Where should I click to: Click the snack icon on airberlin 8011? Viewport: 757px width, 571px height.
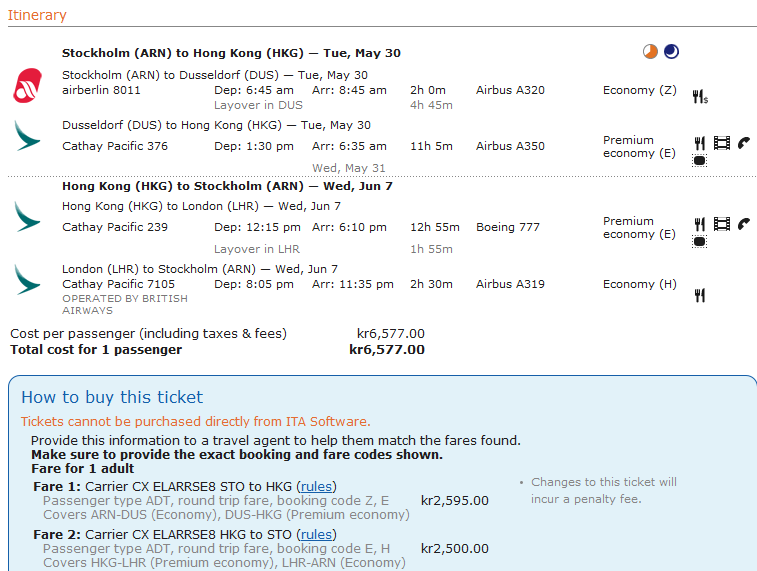[x=700, y=96]
